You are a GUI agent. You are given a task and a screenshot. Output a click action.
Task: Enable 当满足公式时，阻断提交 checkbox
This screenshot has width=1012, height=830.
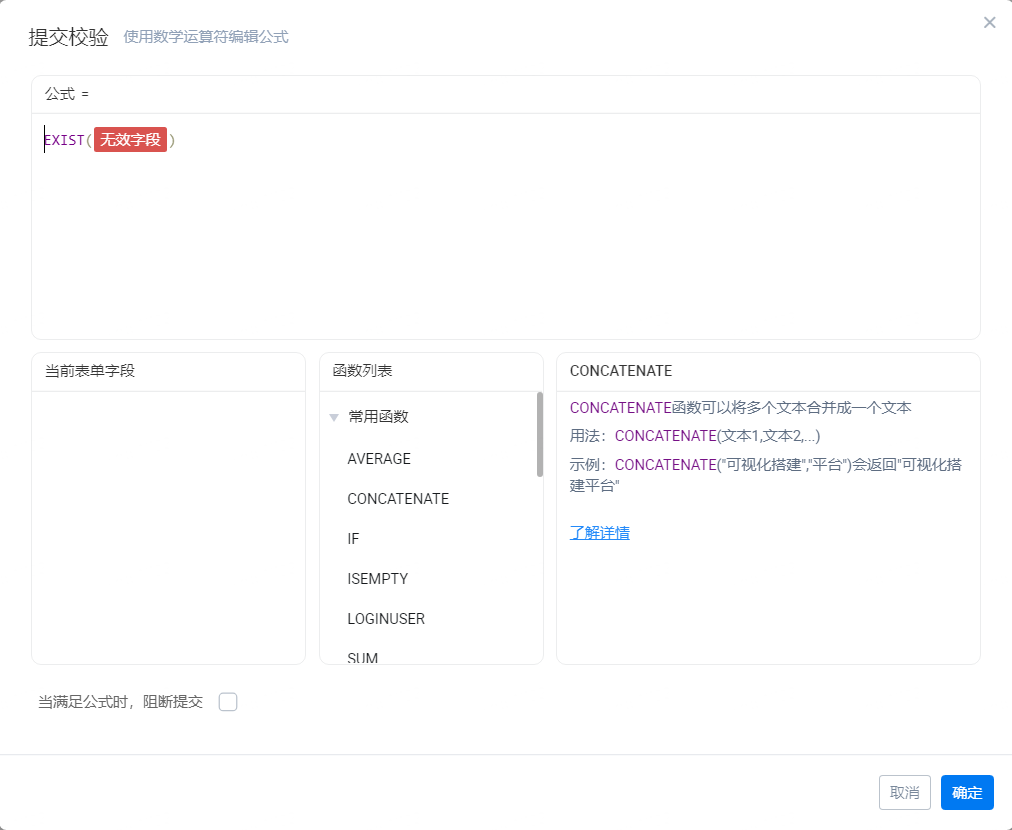click(228, 702)
